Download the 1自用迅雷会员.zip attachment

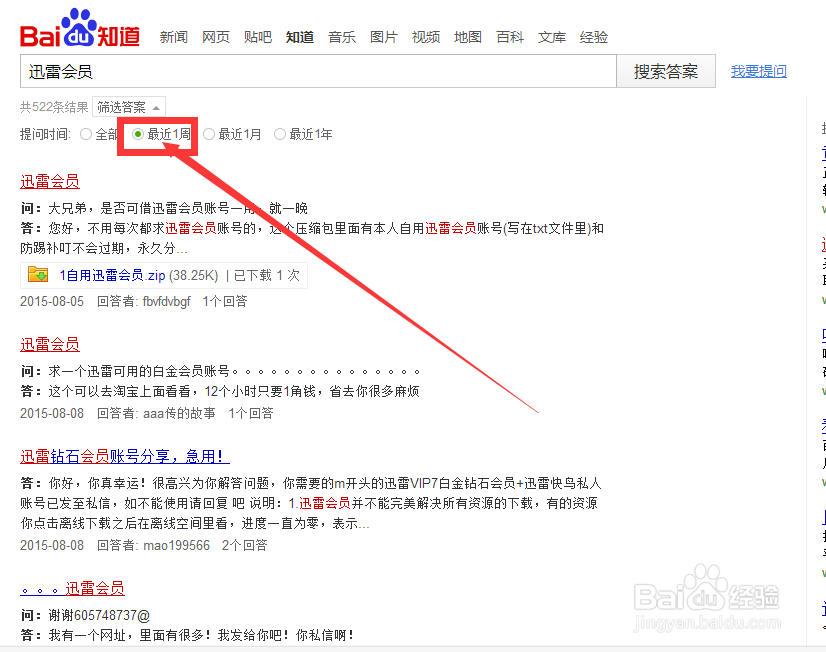(x=112, y=275)
